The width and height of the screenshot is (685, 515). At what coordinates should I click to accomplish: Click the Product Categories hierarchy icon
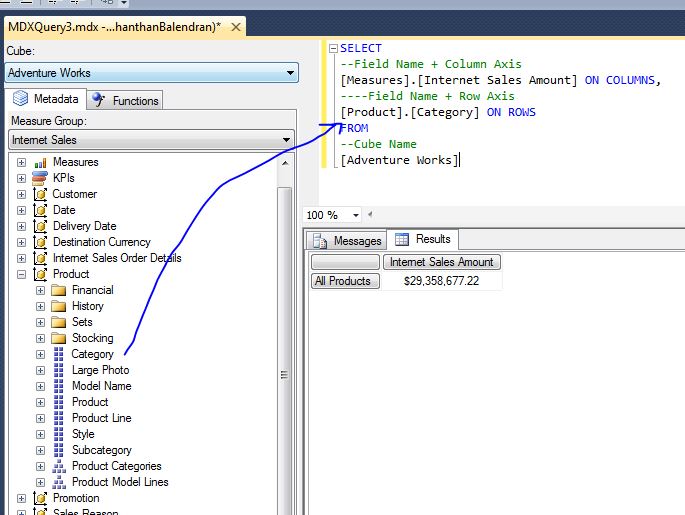(59, 467)
